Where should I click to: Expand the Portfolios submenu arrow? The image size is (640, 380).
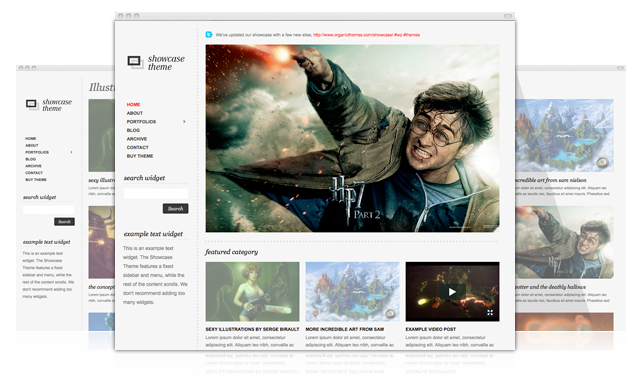(x=184, y=122)
